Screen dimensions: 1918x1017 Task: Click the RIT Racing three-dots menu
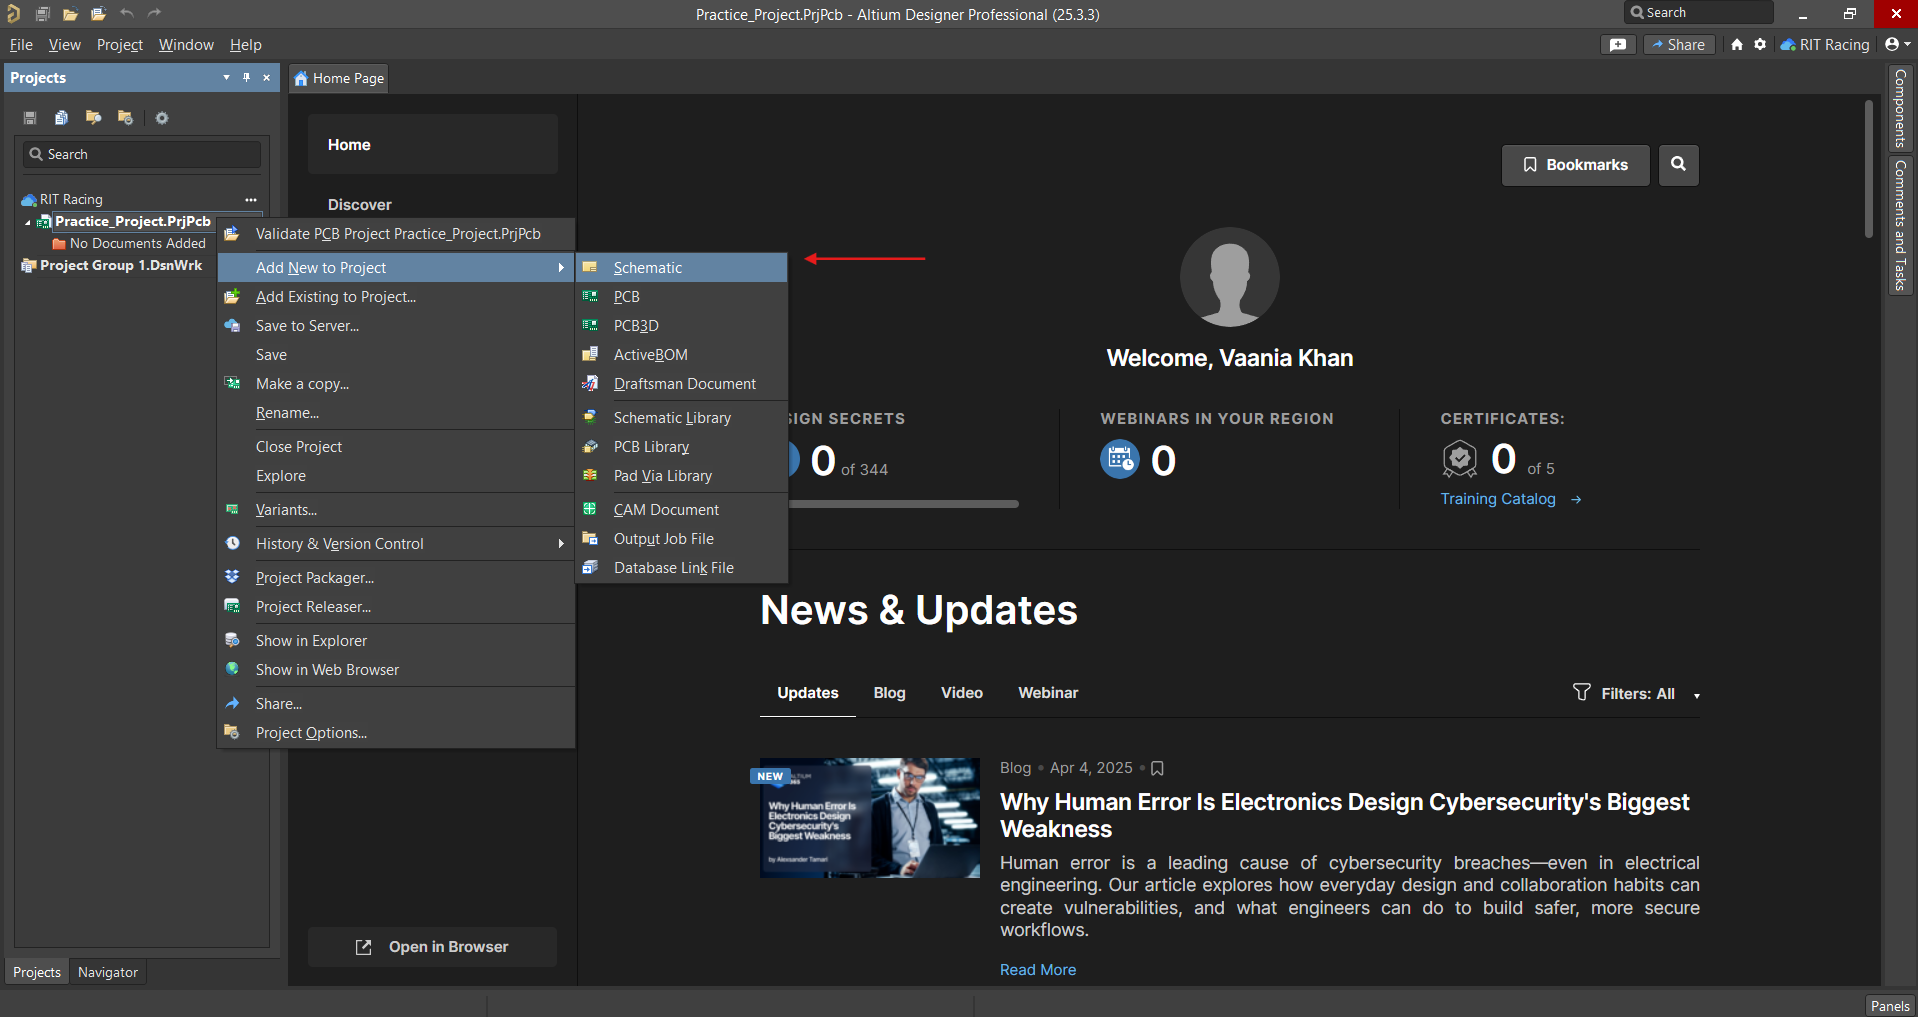coord(251,199)
